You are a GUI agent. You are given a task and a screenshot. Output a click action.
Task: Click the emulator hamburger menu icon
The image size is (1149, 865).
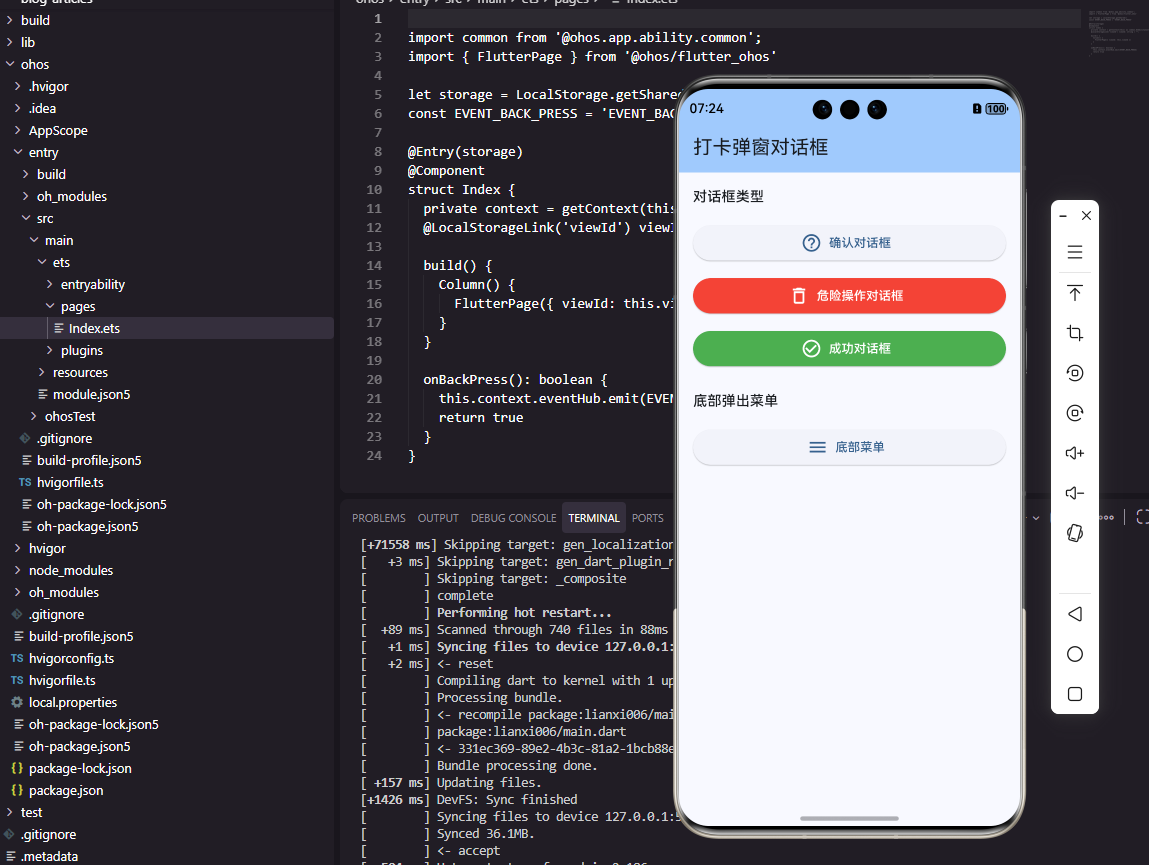[x=1074, y=253]
